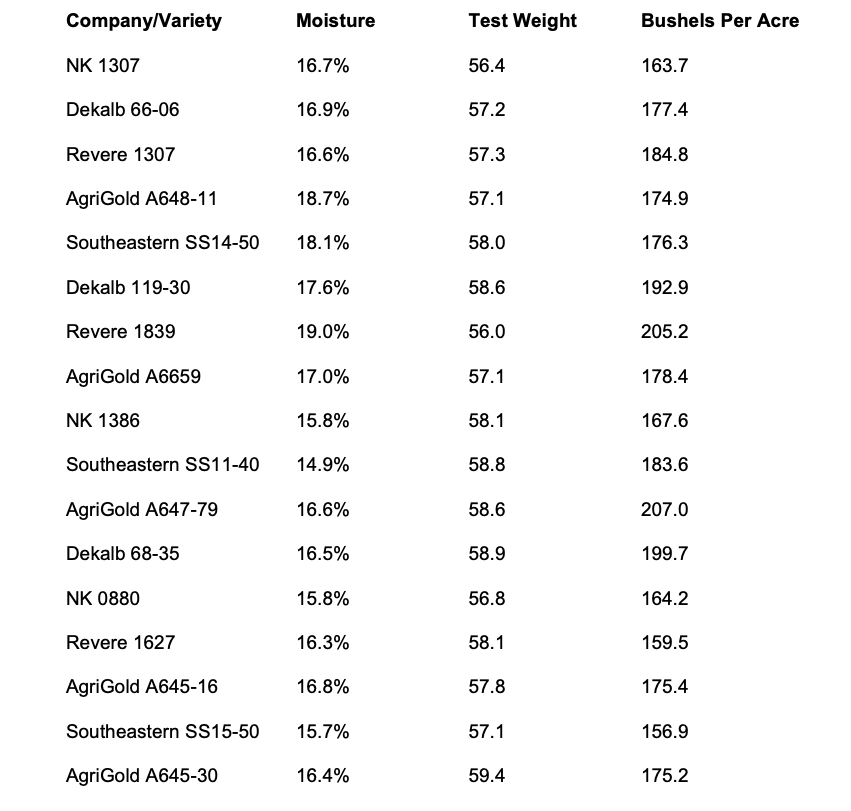Click the 19.0% moisture value
Image resolution: width=851 pixels, height=811 pixels.
coord(322,332)
